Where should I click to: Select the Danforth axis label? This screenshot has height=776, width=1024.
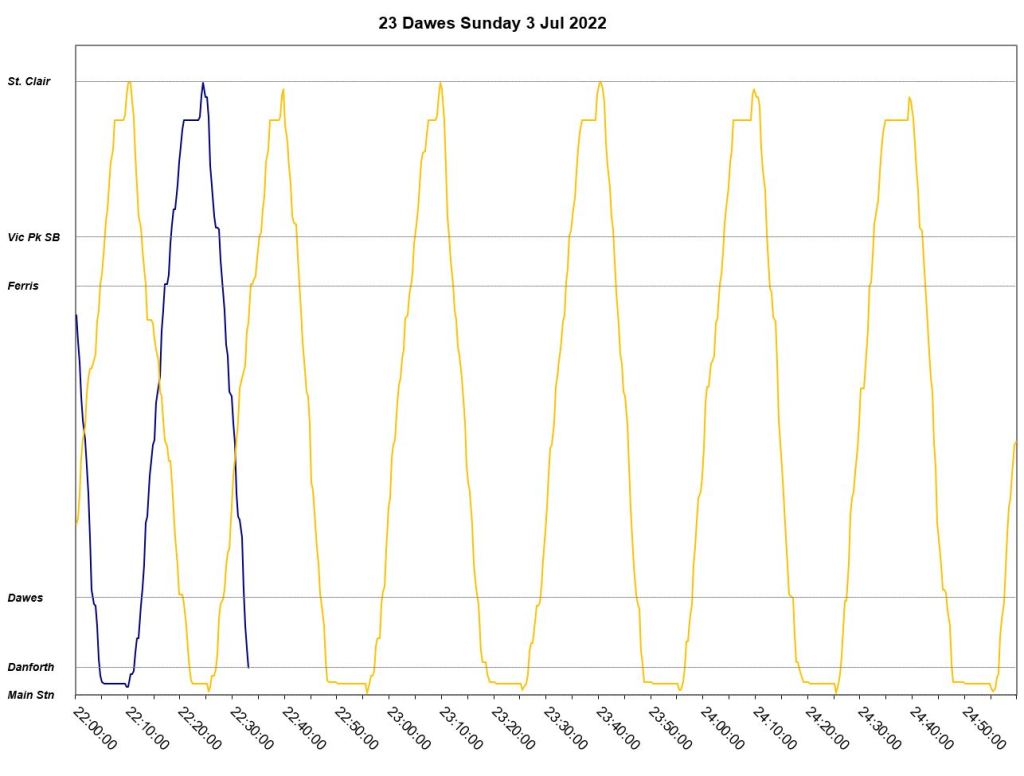point(30,667)
